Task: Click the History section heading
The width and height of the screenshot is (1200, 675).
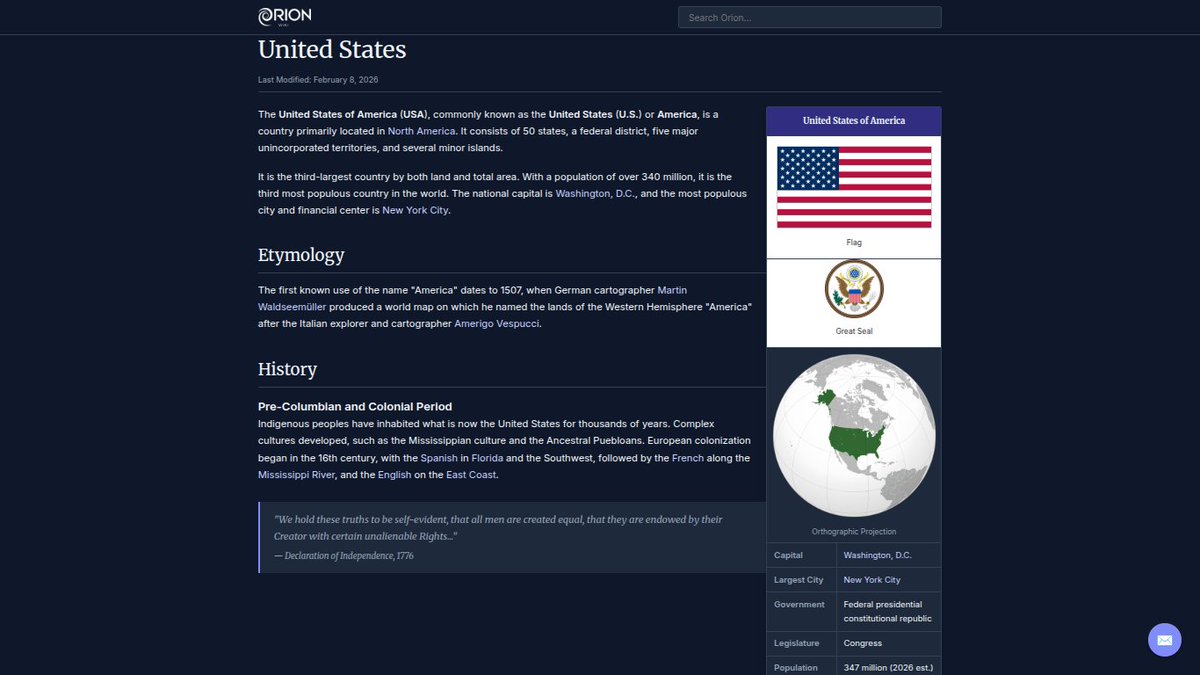Action: (x=287, y=369)
